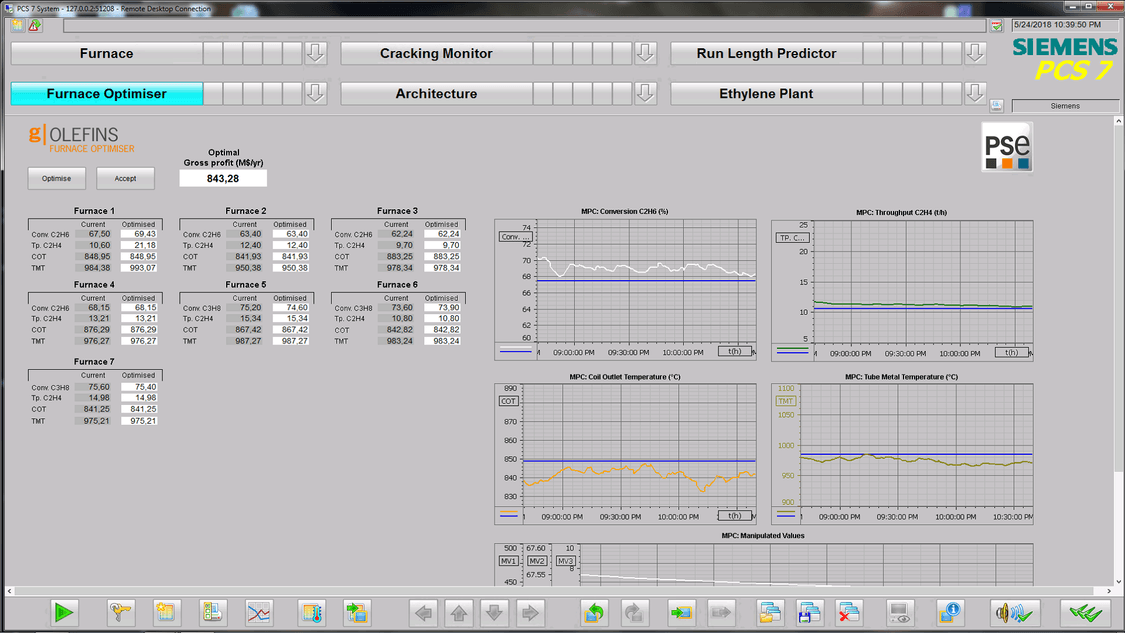Delete the screen composition red X icon
The image size is (1125, 633).
[x=849, y=612]
